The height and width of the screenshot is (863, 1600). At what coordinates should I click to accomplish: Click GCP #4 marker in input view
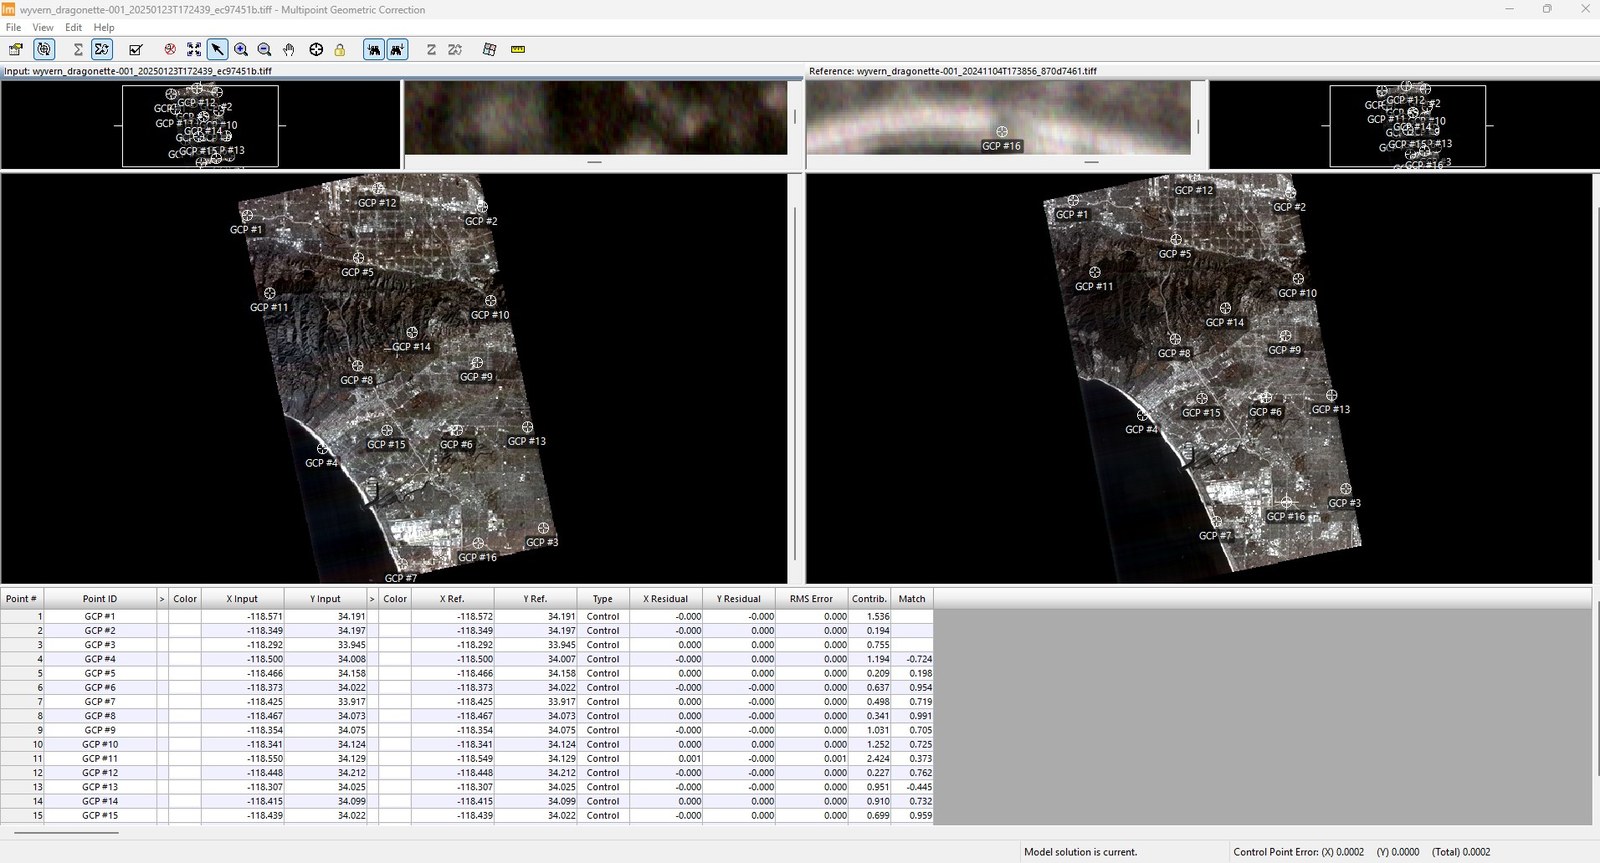point(323,450)
